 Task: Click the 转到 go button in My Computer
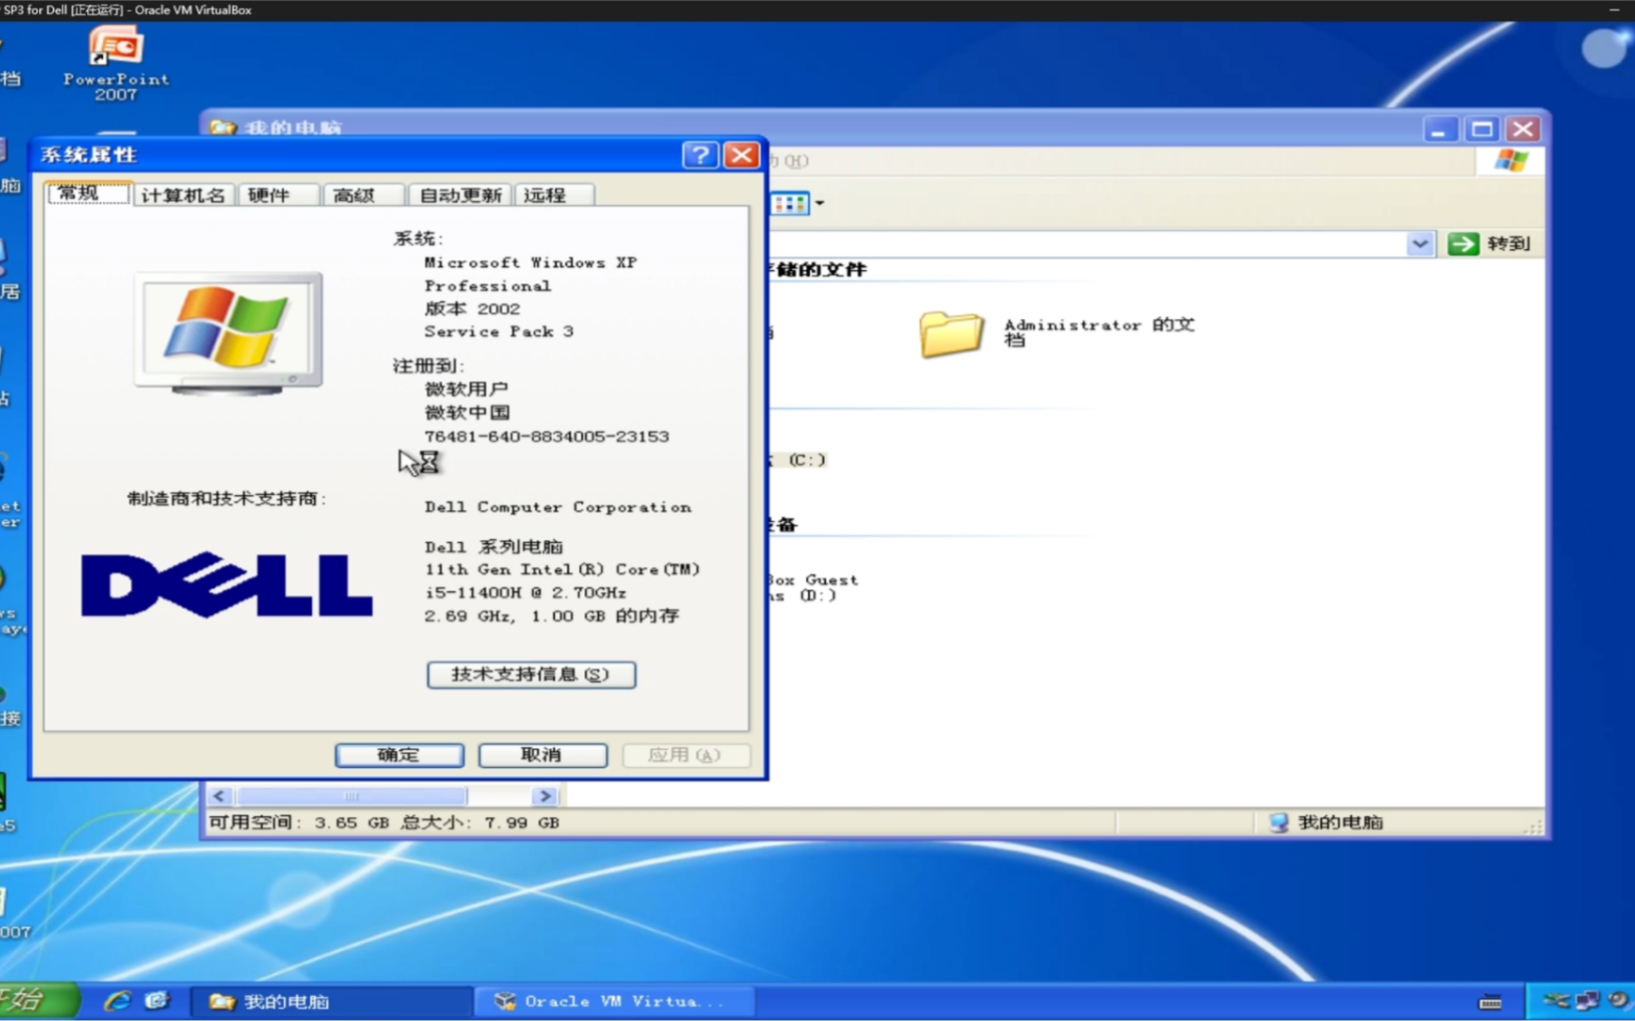1490,243
